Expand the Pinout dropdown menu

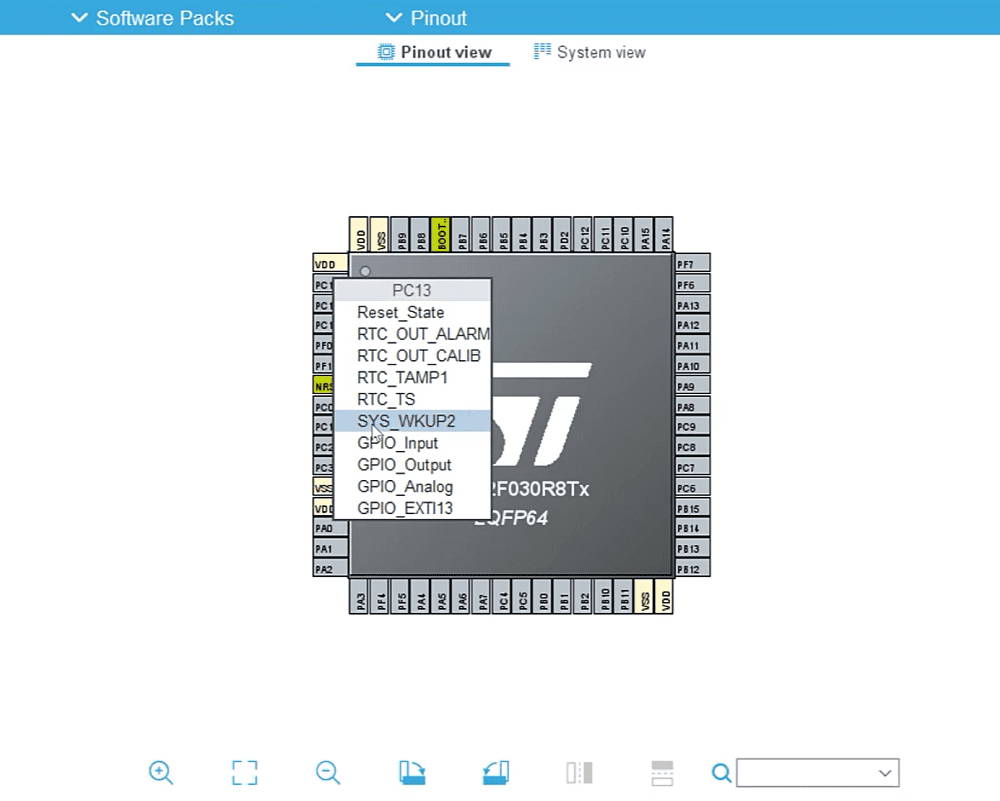tap(426, 18)
